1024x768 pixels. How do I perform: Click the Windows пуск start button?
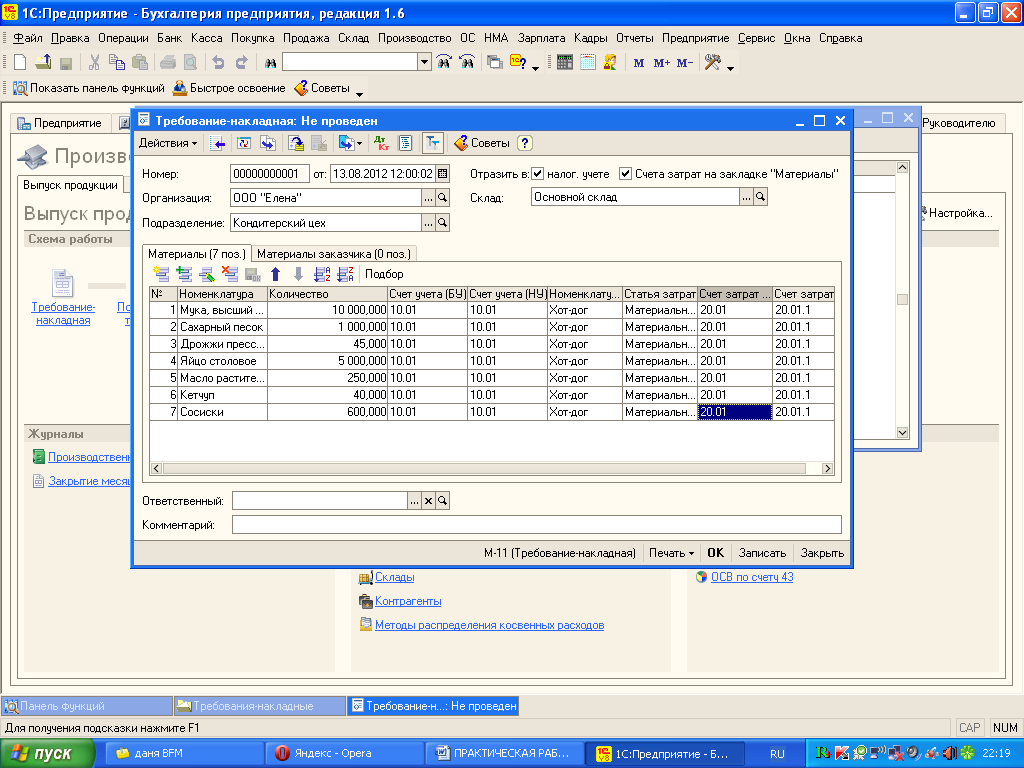46,754
